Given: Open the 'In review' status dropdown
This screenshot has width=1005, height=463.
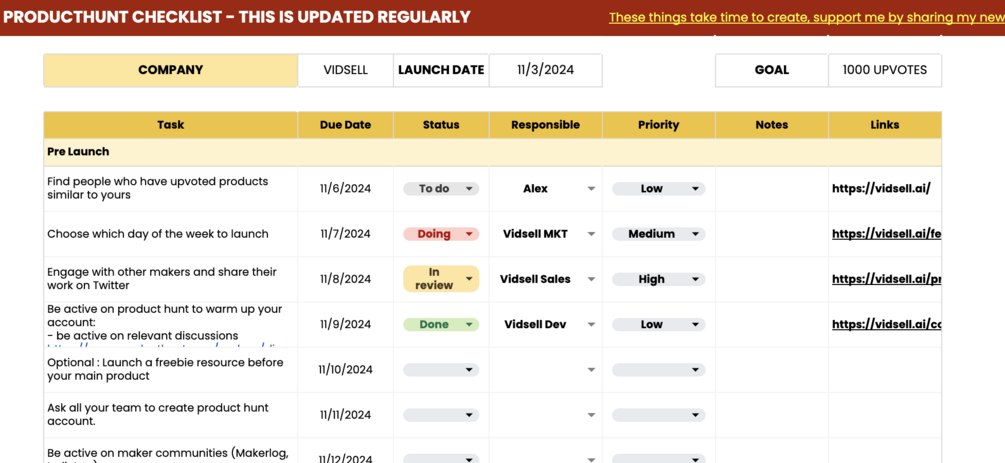Looking at the screenshot, I should click(441, 279).
